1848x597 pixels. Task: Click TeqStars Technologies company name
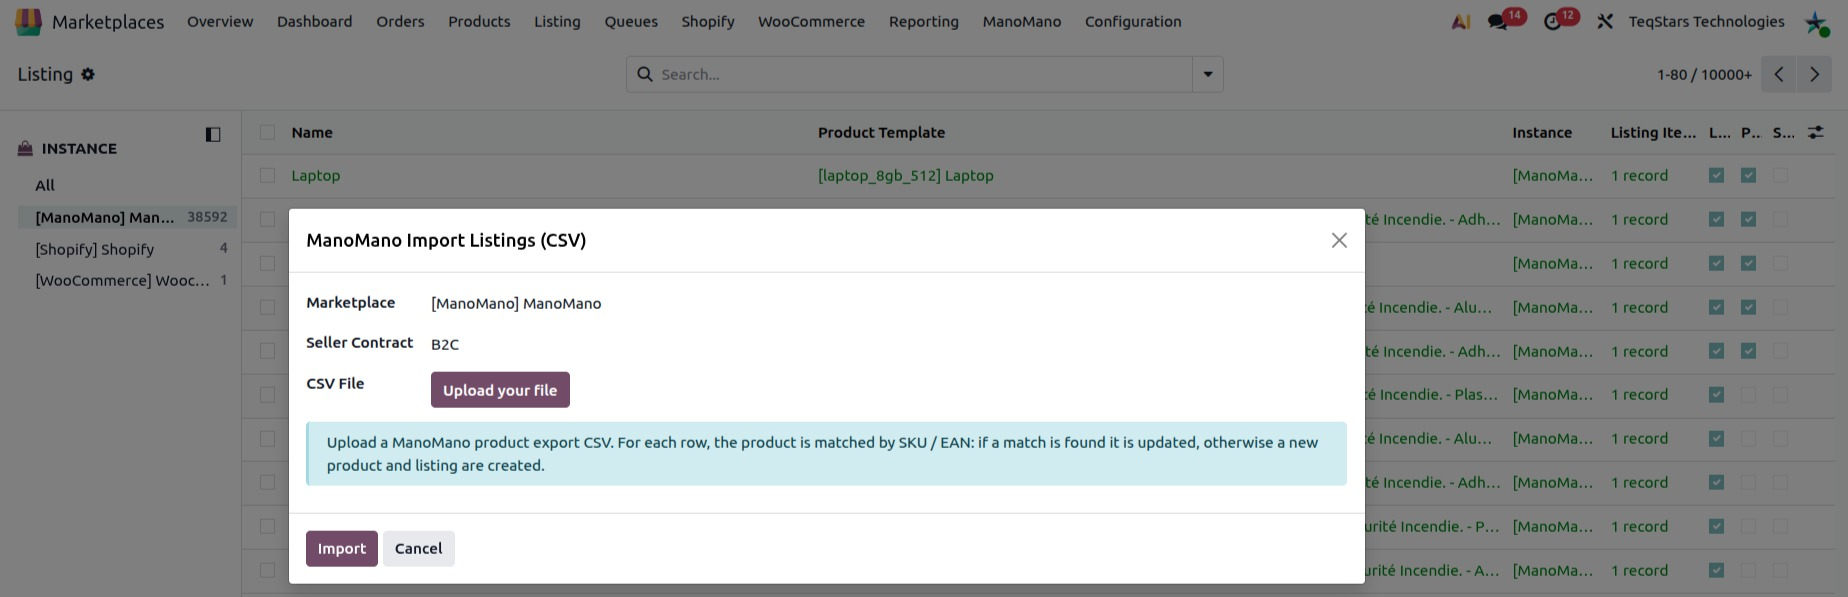tap(1706, 22)
